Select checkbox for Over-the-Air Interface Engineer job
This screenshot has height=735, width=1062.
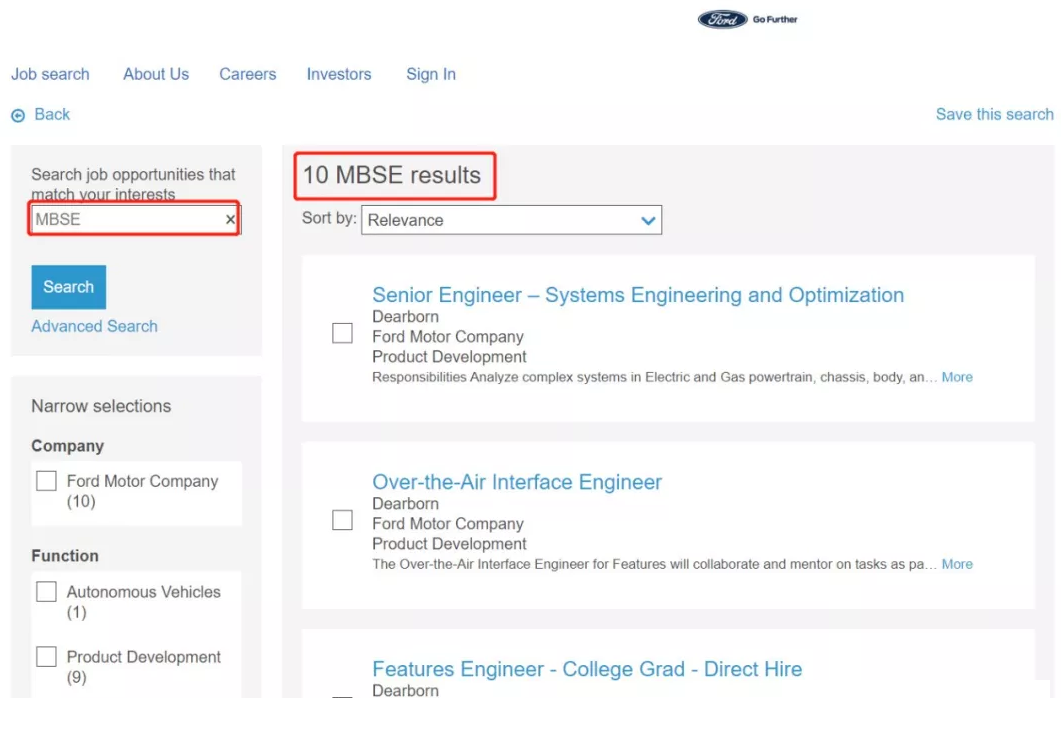pos(343,520)
